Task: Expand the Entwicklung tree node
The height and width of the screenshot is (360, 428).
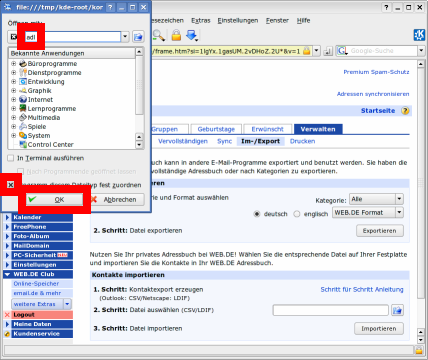Action: point(13,81)
